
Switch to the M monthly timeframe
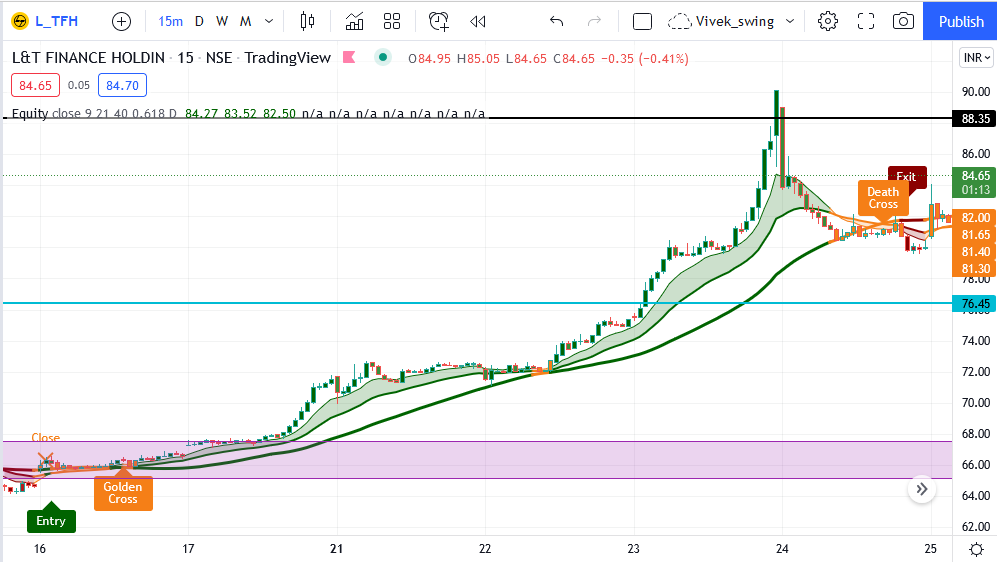point(245,22)
